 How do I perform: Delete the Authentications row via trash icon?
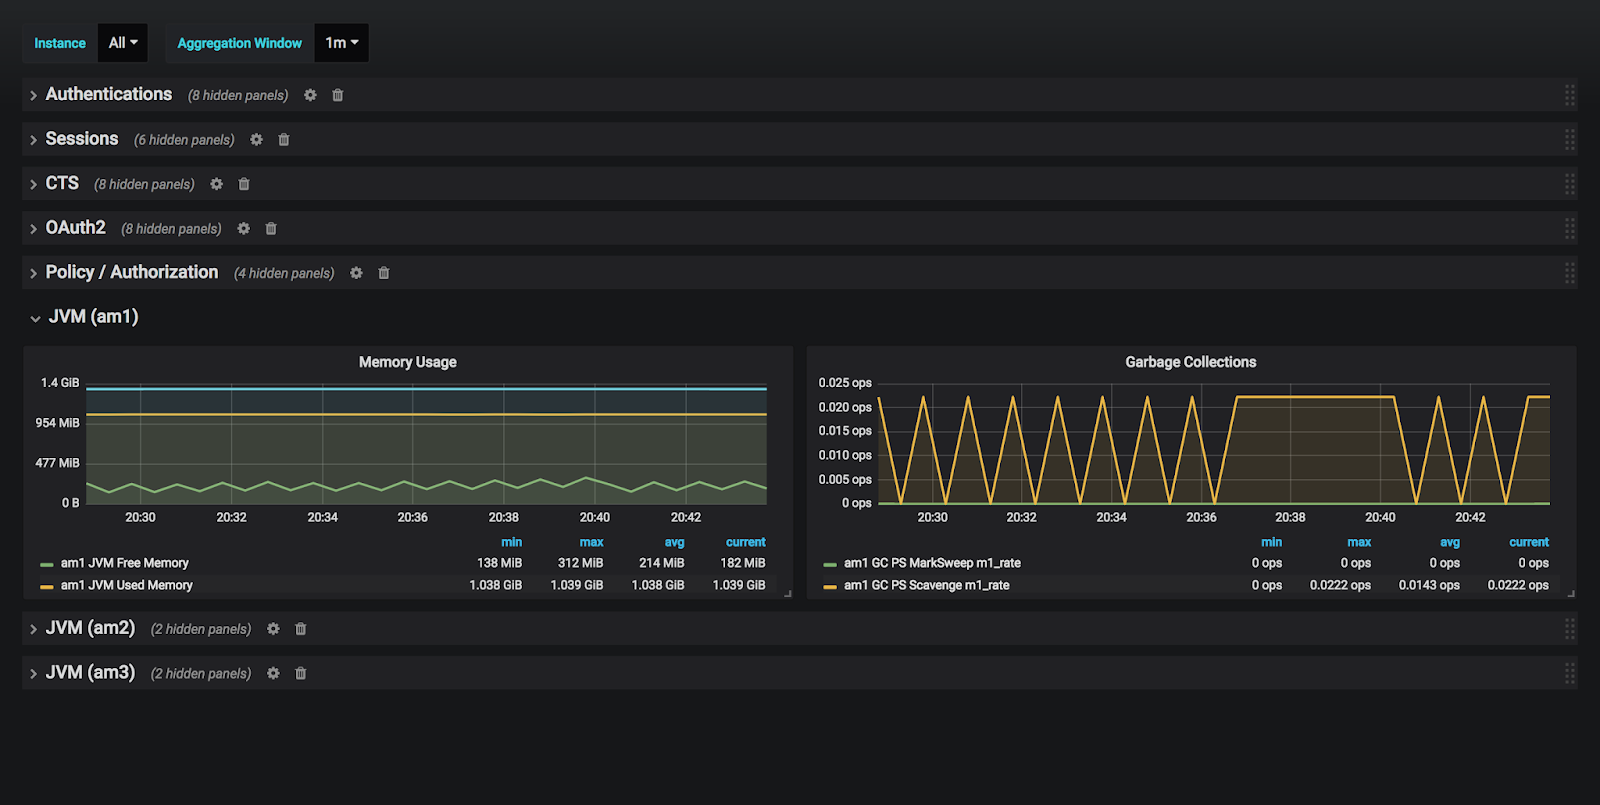pyautogui.click(x=338, y=95)
